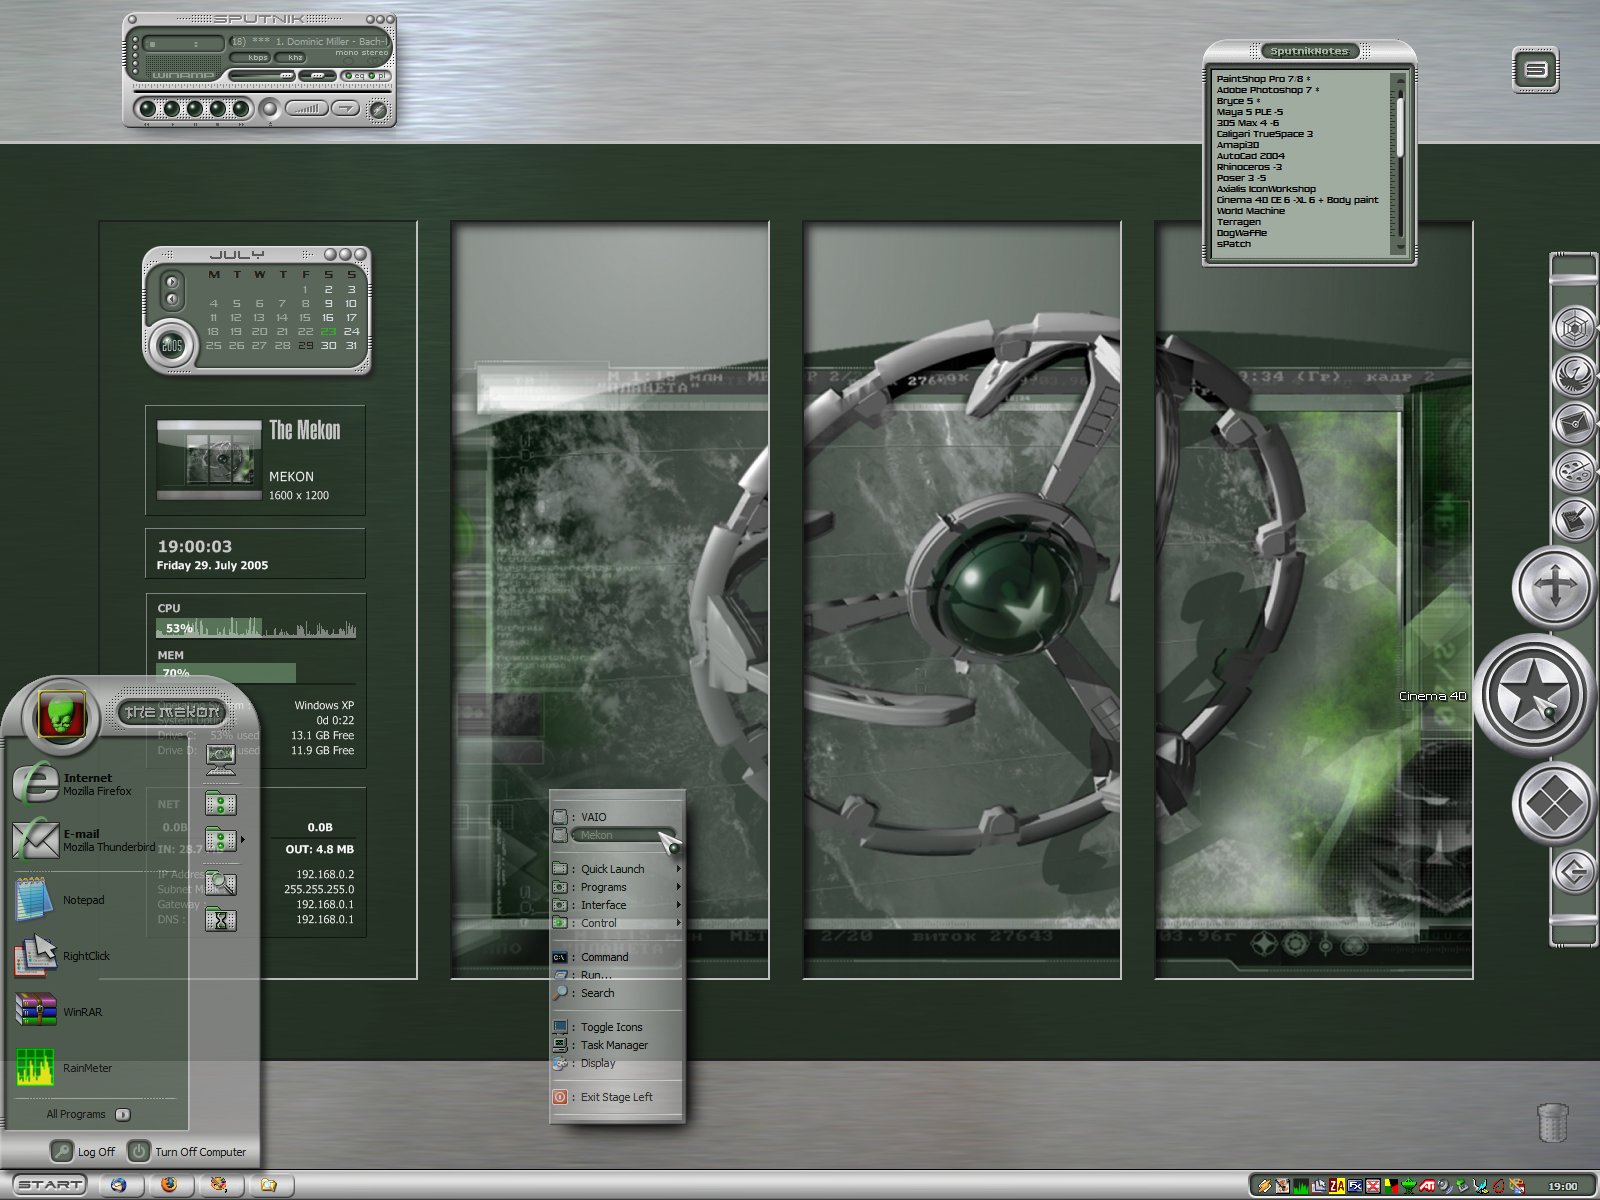Select 'Adobe Photoshop 7' in SputnikNotes
Screen dimensions: 1600x1200
click(x=1267, y=90)
